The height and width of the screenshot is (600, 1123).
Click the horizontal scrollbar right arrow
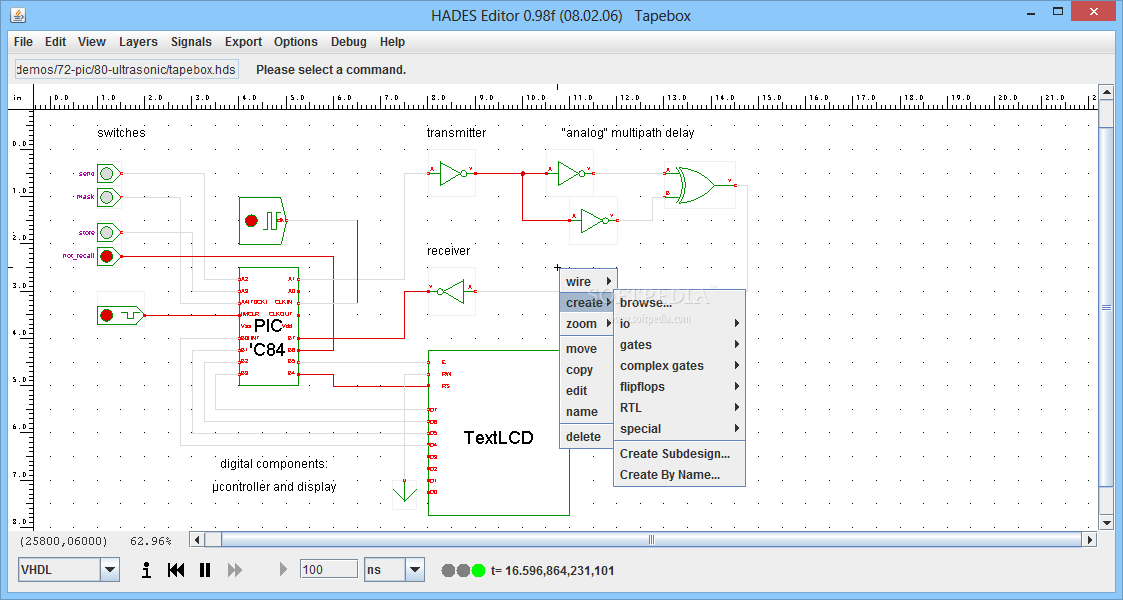coord(1090,540)
